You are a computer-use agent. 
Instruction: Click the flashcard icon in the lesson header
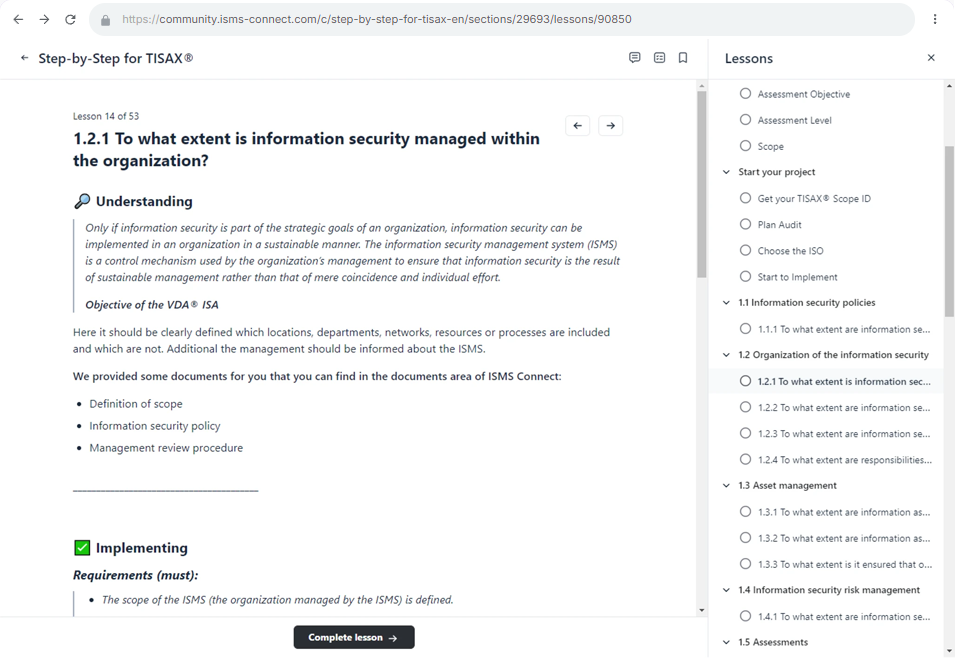[x=659, y=57]
